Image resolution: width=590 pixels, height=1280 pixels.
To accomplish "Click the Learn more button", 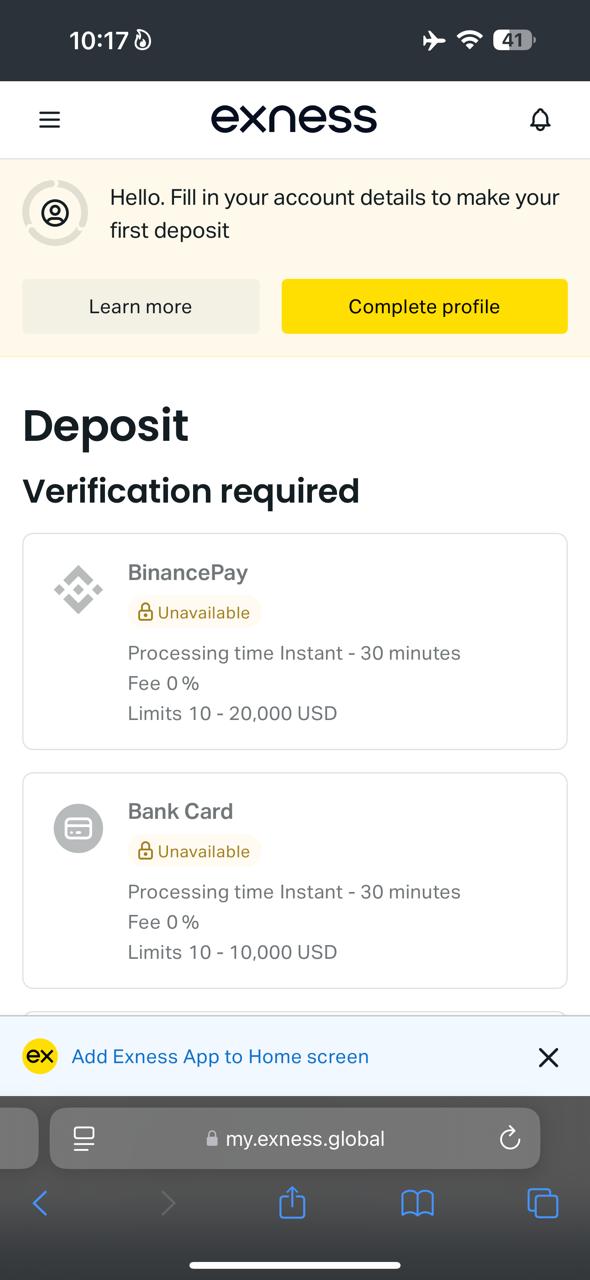I will 141,307.
